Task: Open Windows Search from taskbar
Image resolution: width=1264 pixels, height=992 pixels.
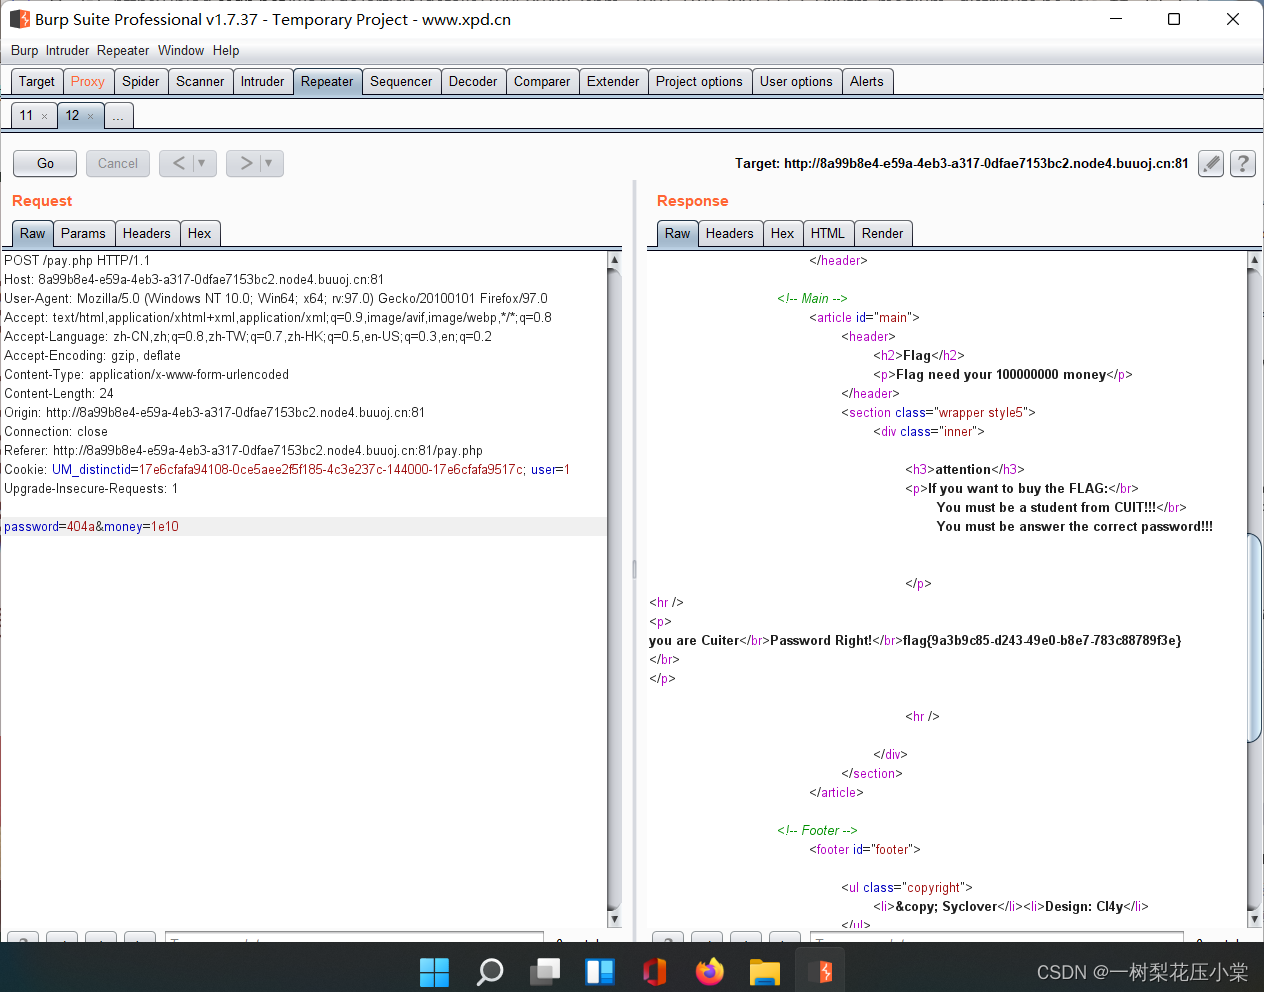Action: (490, 971)
